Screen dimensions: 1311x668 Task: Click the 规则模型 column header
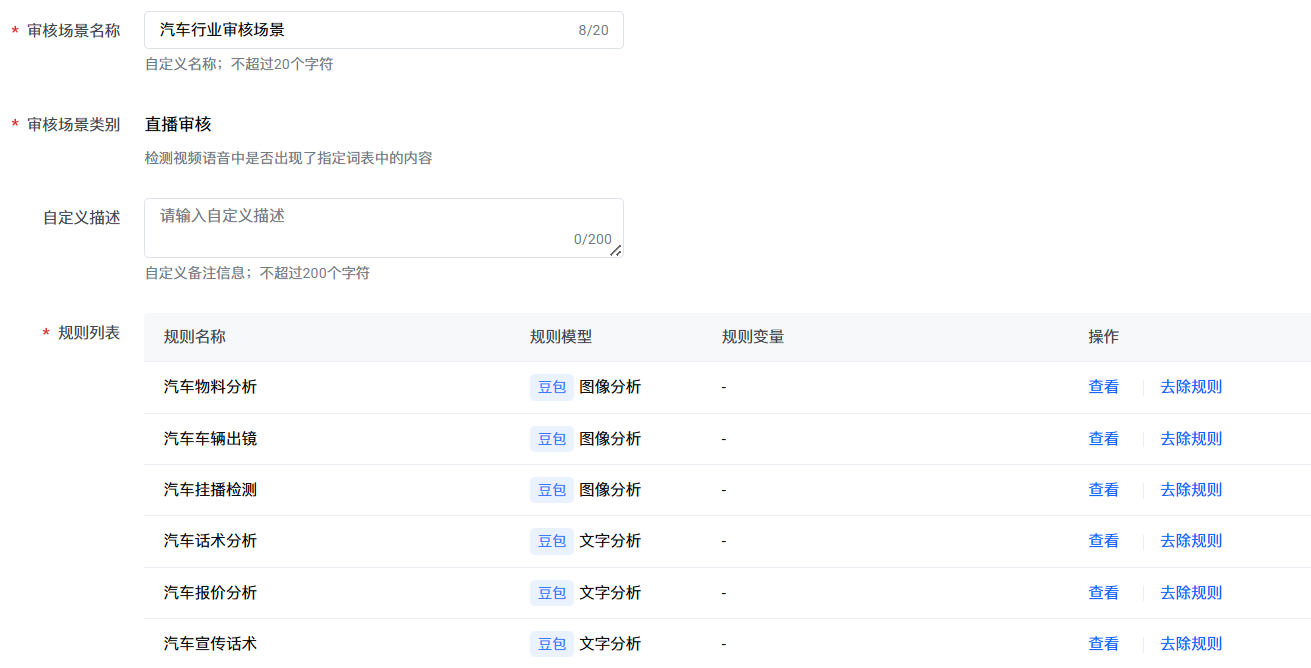click(x=560, y=337)
